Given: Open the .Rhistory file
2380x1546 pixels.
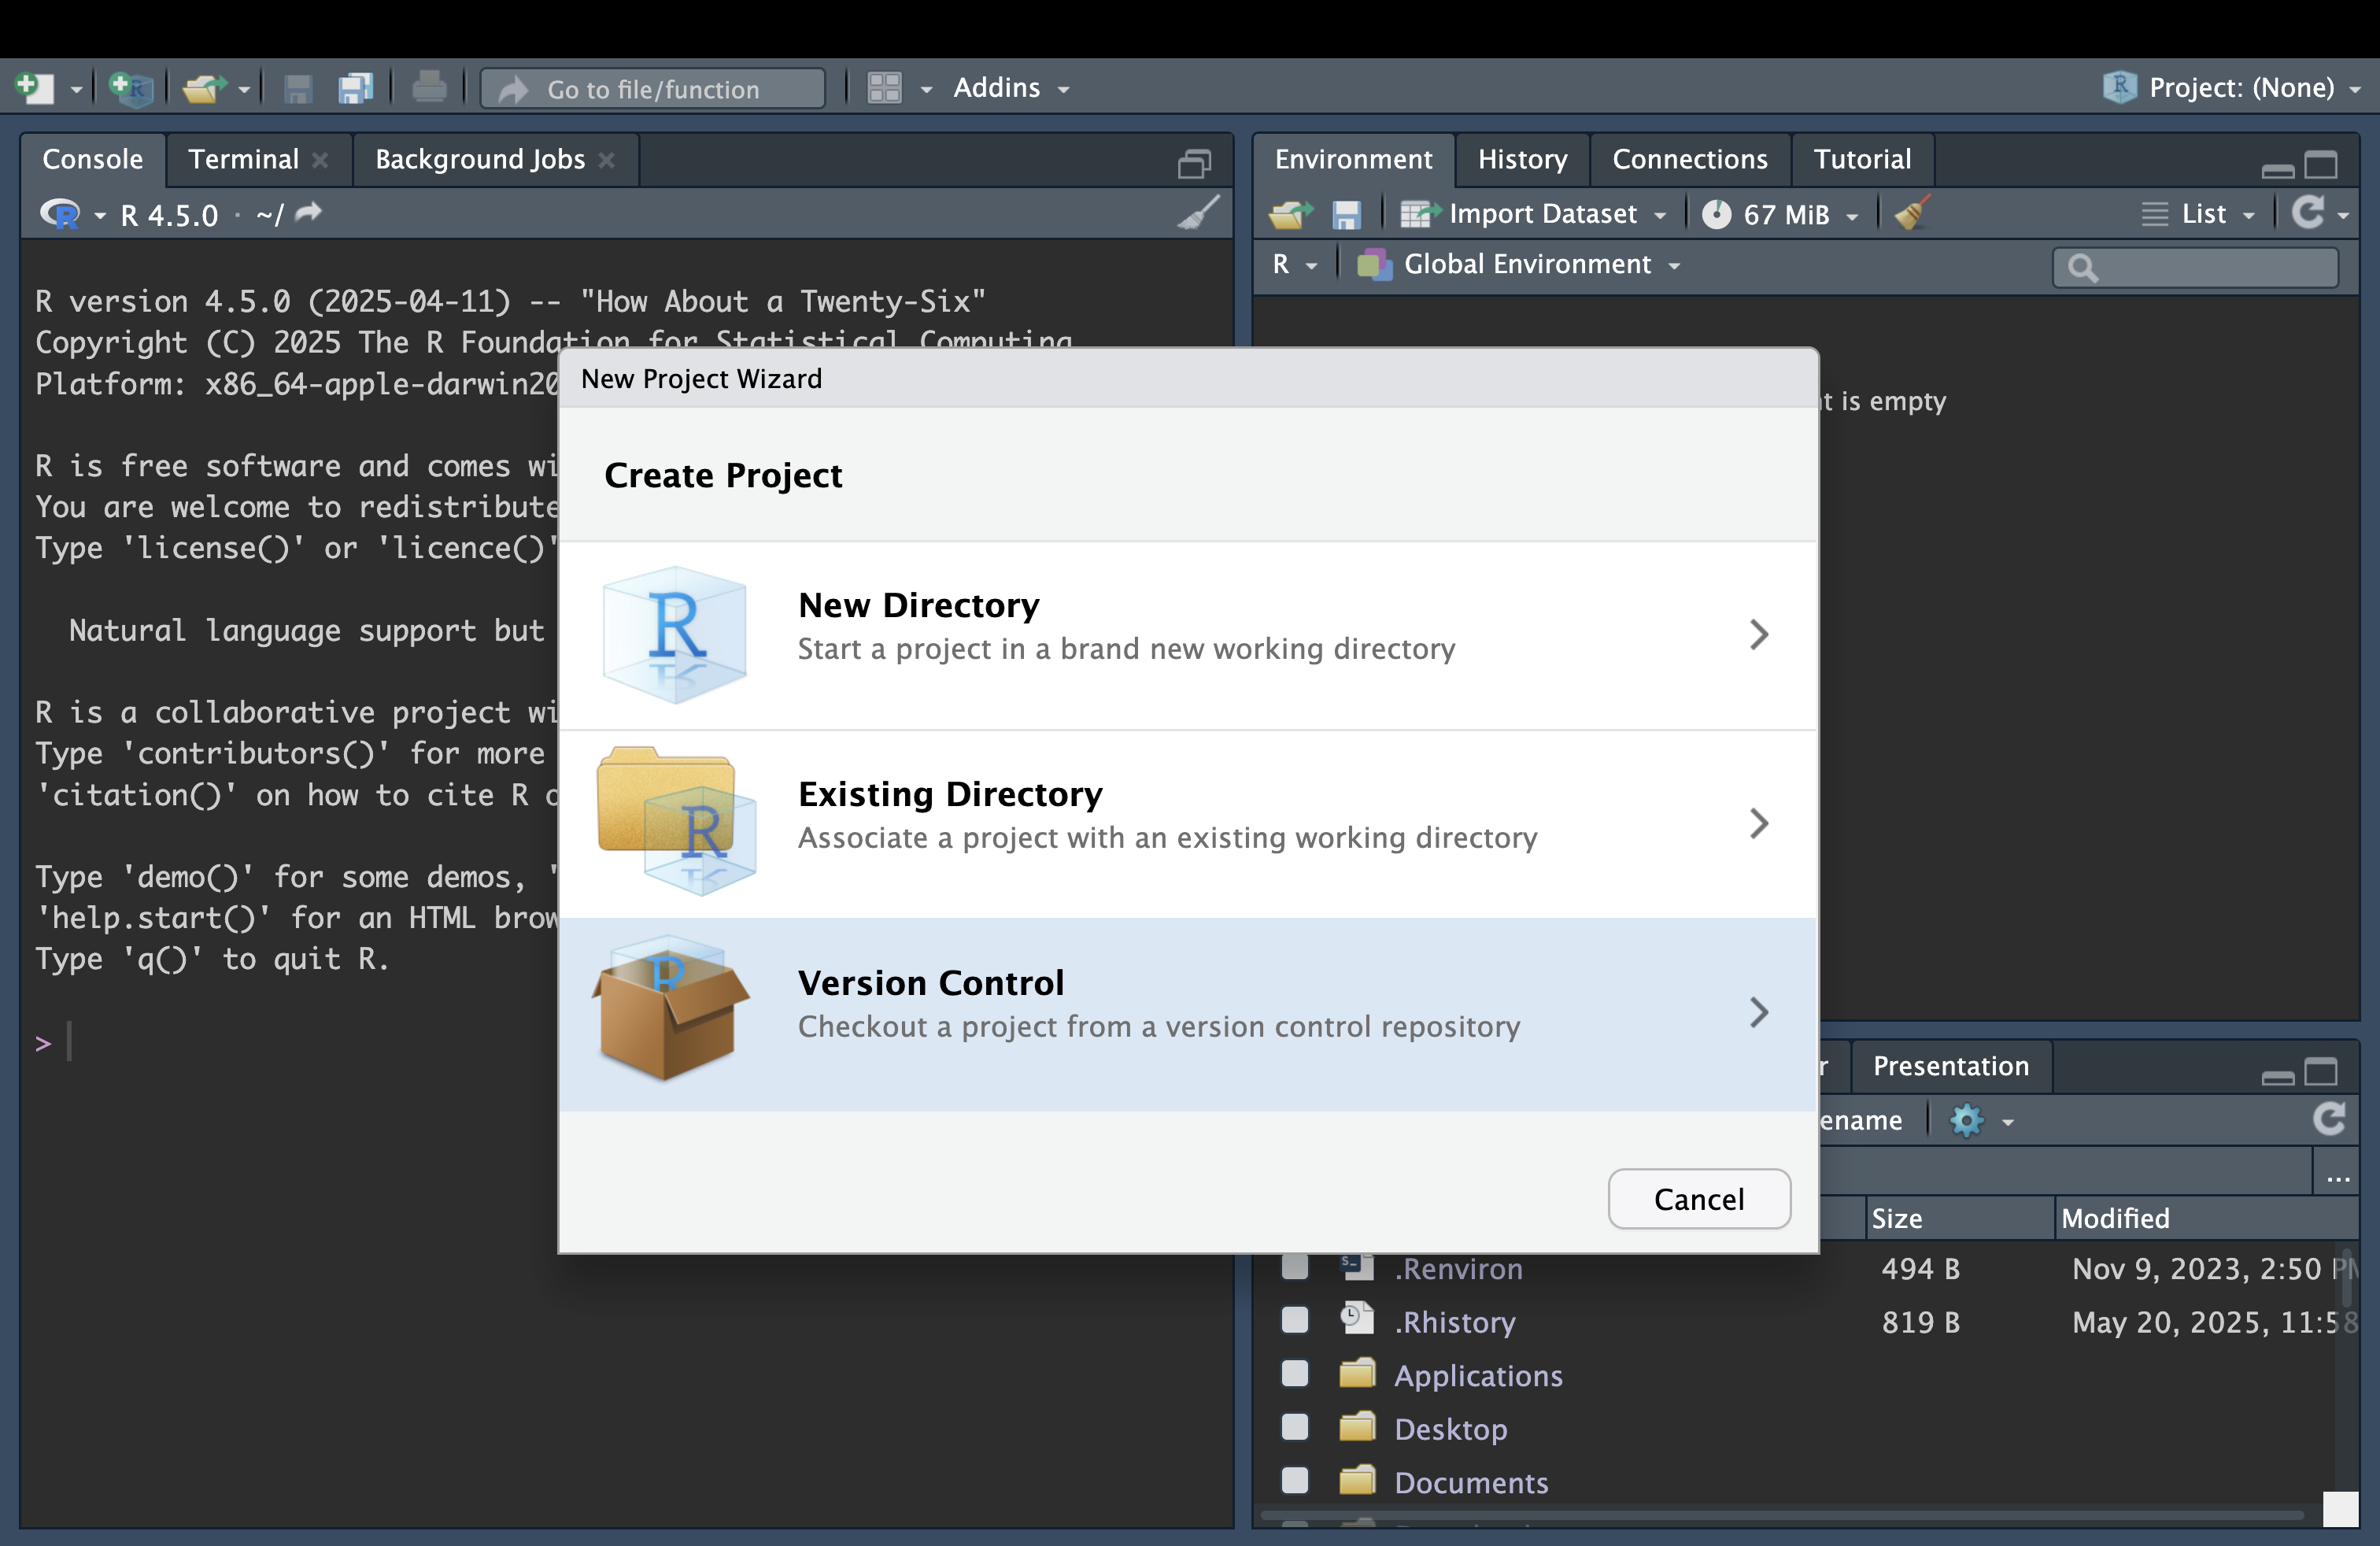Looking at the screenshot, I should 1455,1322.
